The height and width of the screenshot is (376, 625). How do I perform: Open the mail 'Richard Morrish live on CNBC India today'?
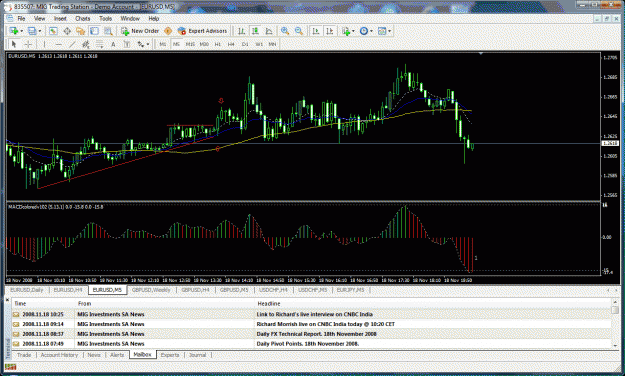point(325,324)
